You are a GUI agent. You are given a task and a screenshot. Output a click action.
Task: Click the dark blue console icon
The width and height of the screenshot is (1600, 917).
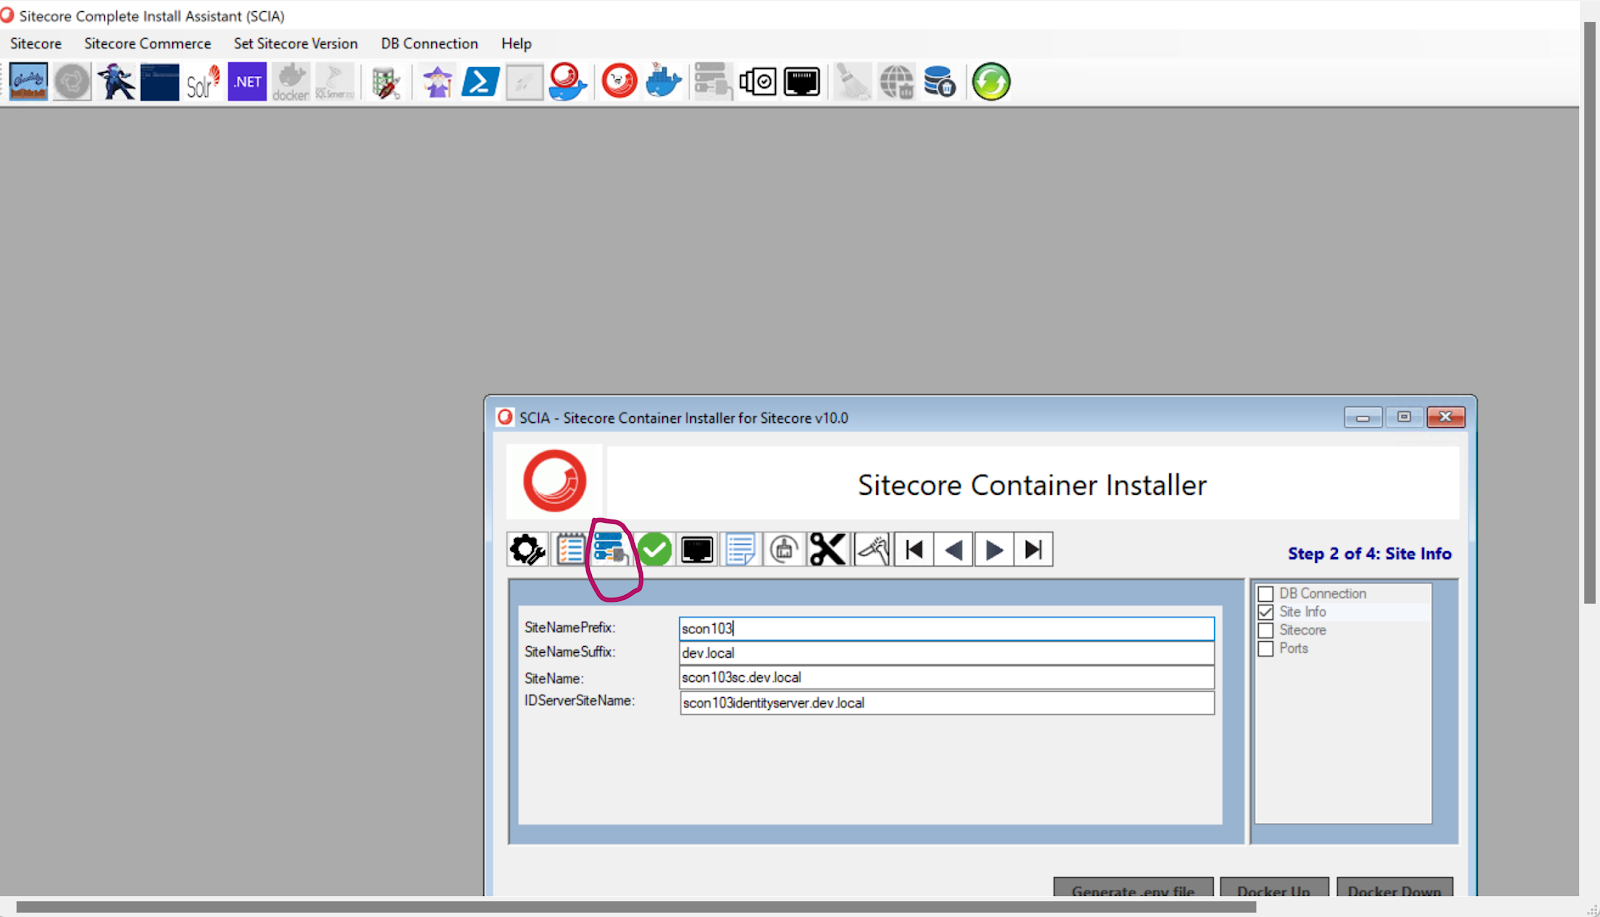click(160, 82)
